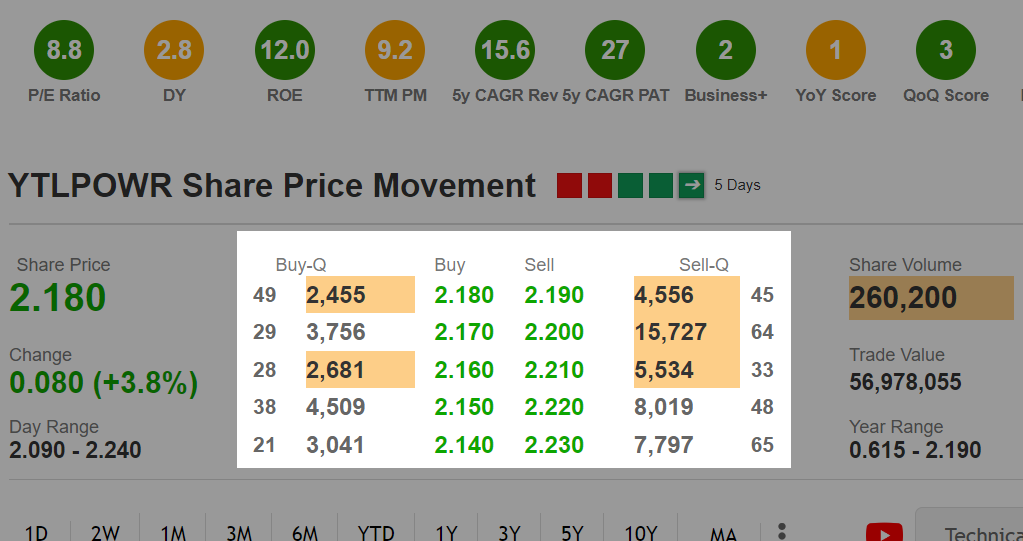
Task: Click Sell-Q quantity 7,797
Action: [664, 445]
